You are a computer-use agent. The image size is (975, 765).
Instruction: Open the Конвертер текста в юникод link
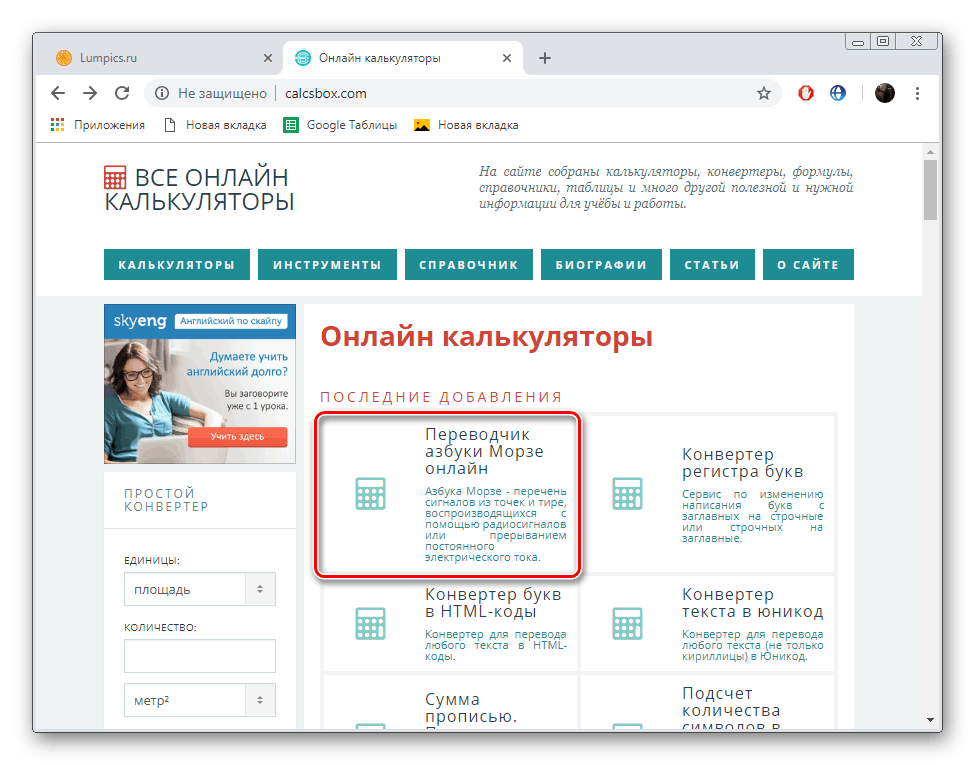click(752, 603)
